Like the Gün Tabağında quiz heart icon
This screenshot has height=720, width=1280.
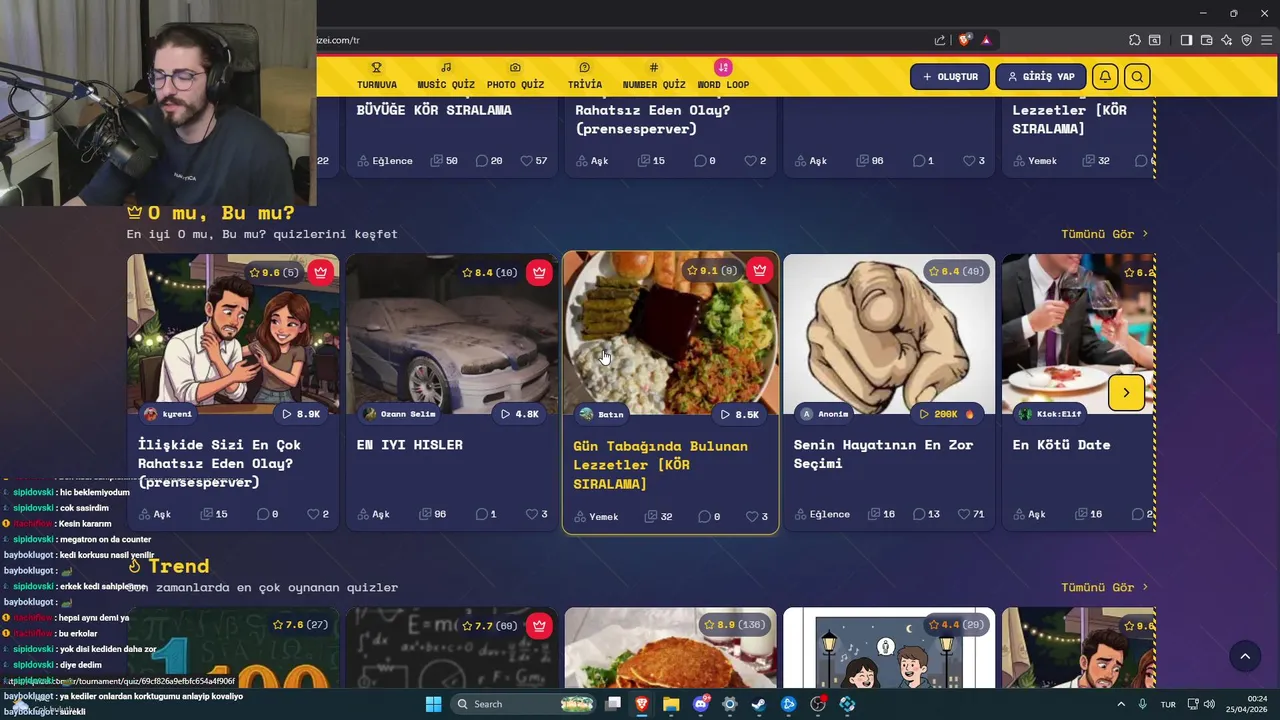(751, 517)
